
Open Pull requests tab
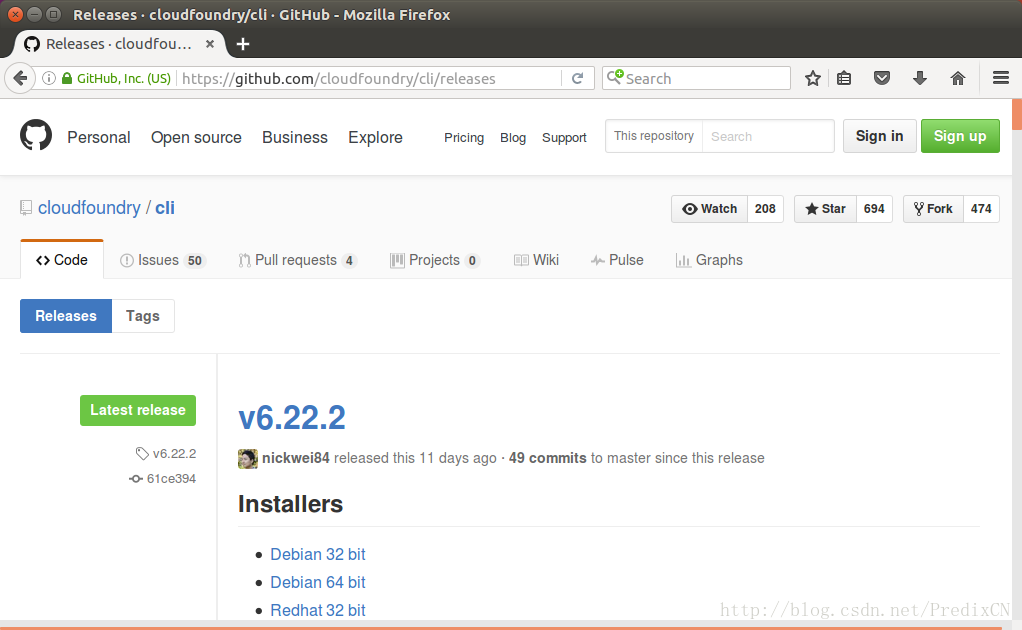click(x=297, y=260)
